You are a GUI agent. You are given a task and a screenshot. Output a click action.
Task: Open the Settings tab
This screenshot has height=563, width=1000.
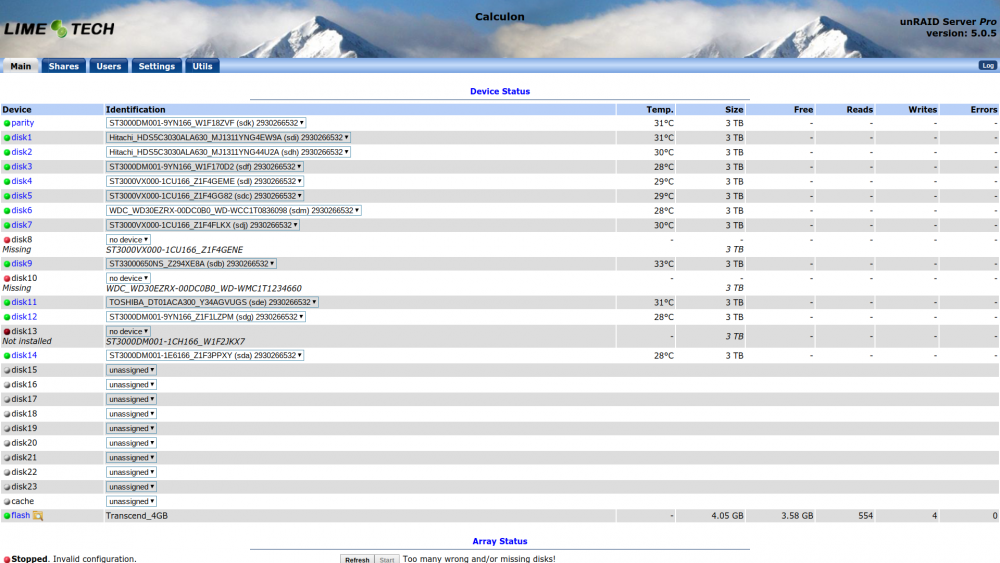pyautogui.click(x=156, y=66)
